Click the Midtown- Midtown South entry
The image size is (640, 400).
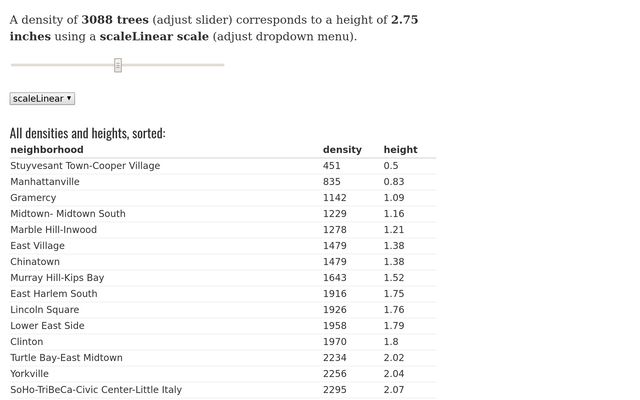(x=68, y=213)
